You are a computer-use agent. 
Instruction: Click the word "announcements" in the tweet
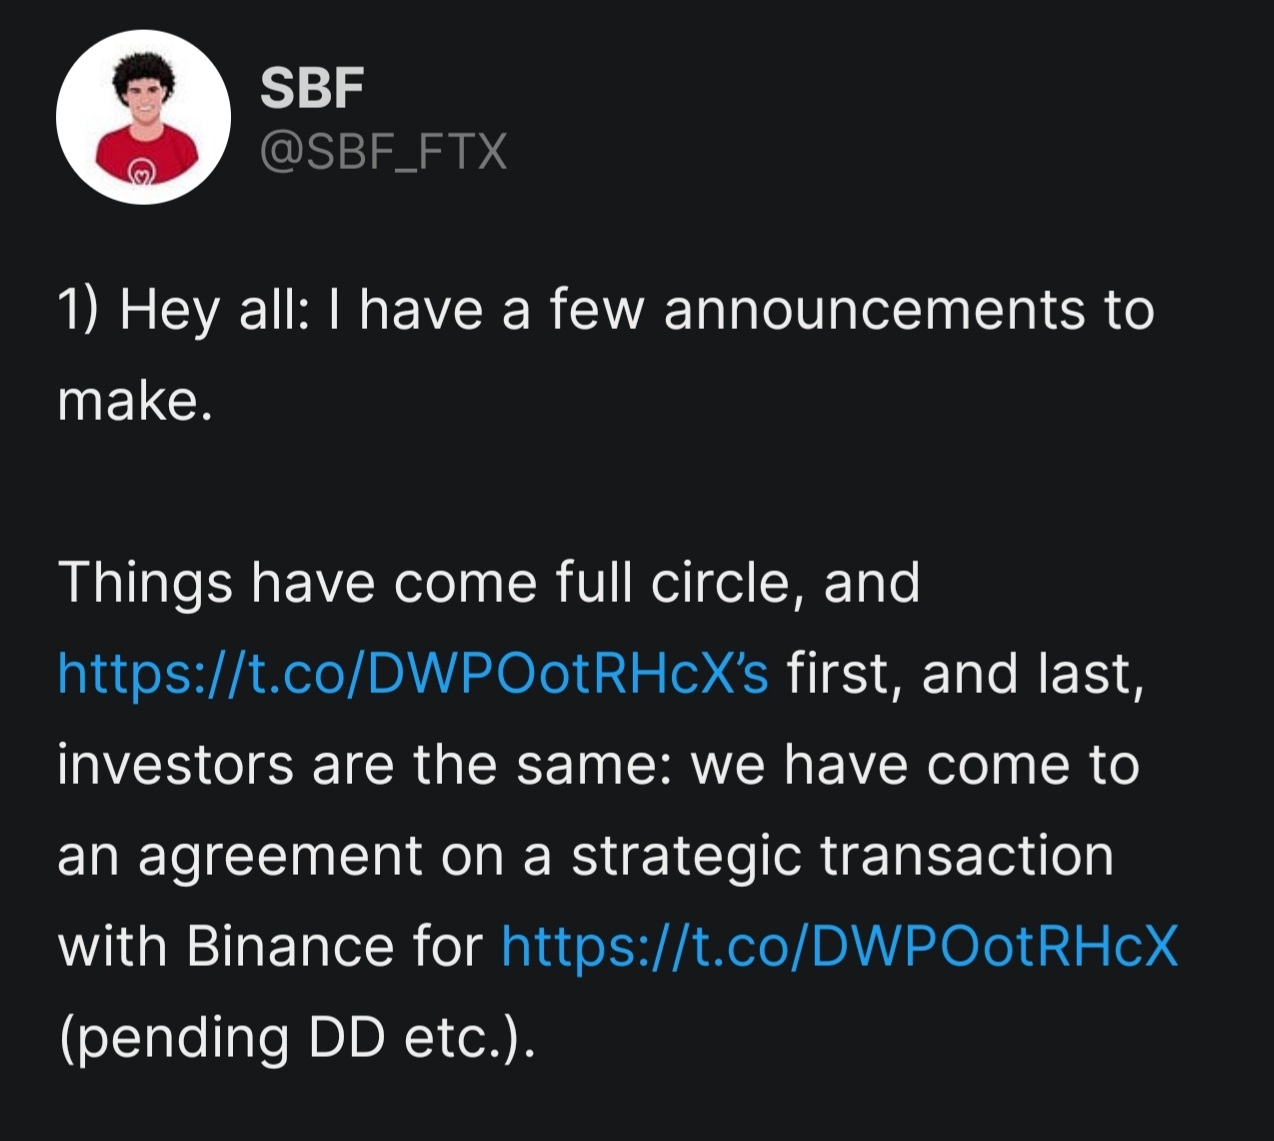873,310
